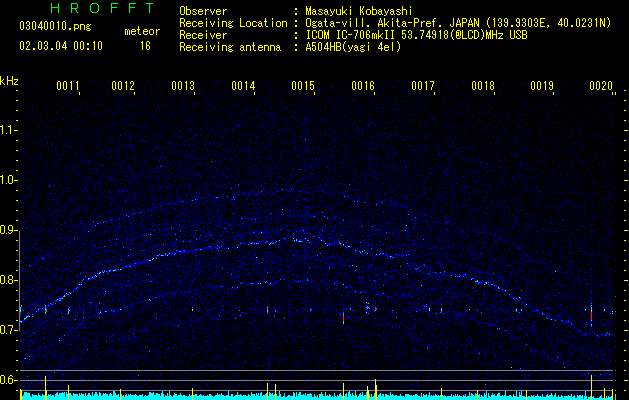
Task: Click the 1.0 kHz axis label
Action: tap(8, 180)
